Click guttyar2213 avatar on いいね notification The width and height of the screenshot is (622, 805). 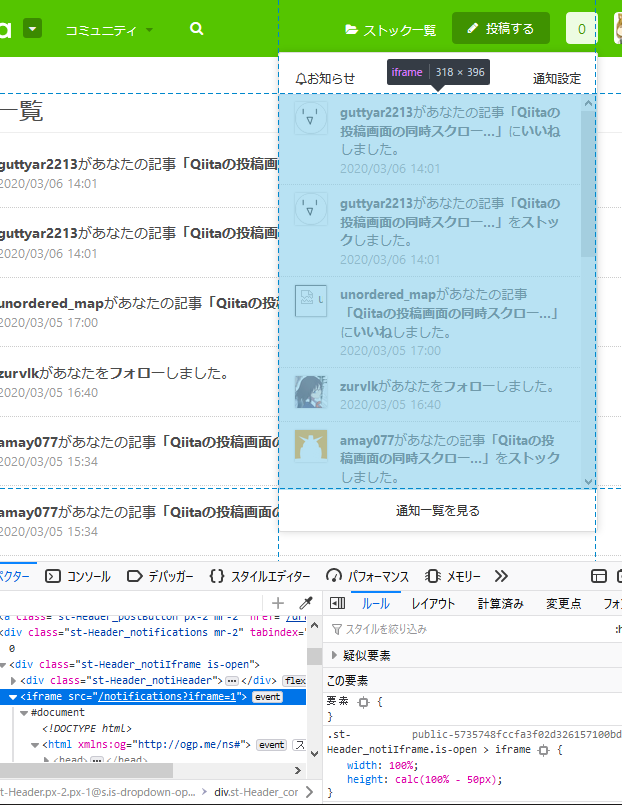pos(310,118)
